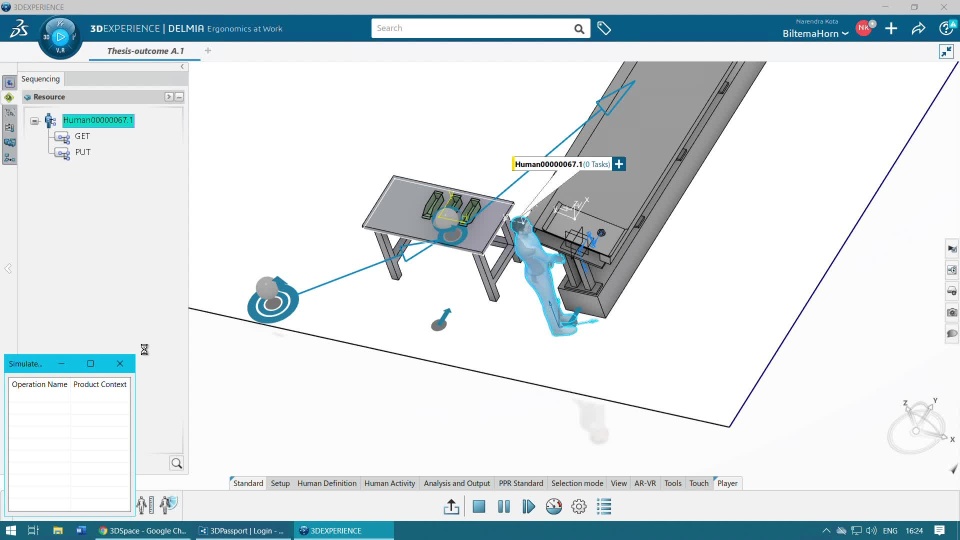Step forward the simulation
The width and height of the screenshot is (960, 540).
(528, 506)
